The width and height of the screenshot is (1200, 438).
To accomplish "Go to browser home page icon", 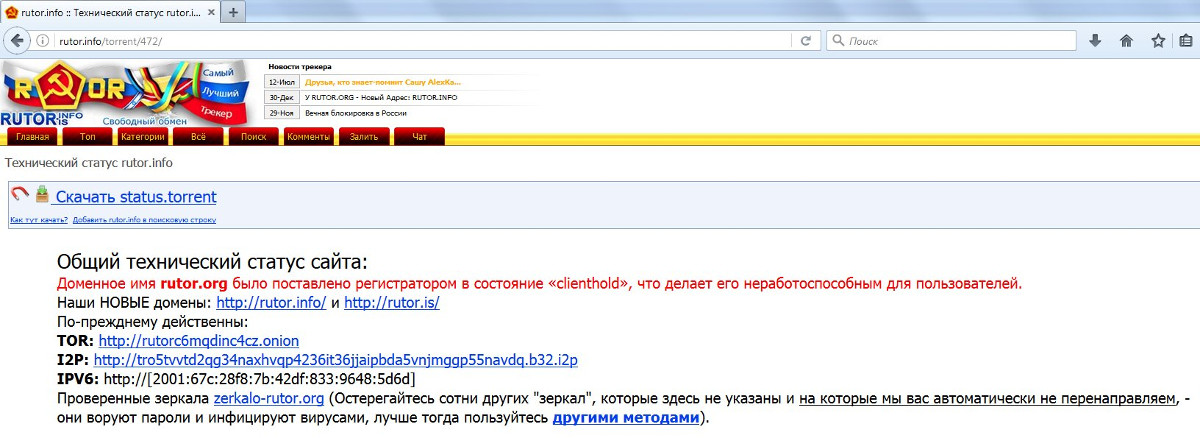I will tap(1126, 41).
